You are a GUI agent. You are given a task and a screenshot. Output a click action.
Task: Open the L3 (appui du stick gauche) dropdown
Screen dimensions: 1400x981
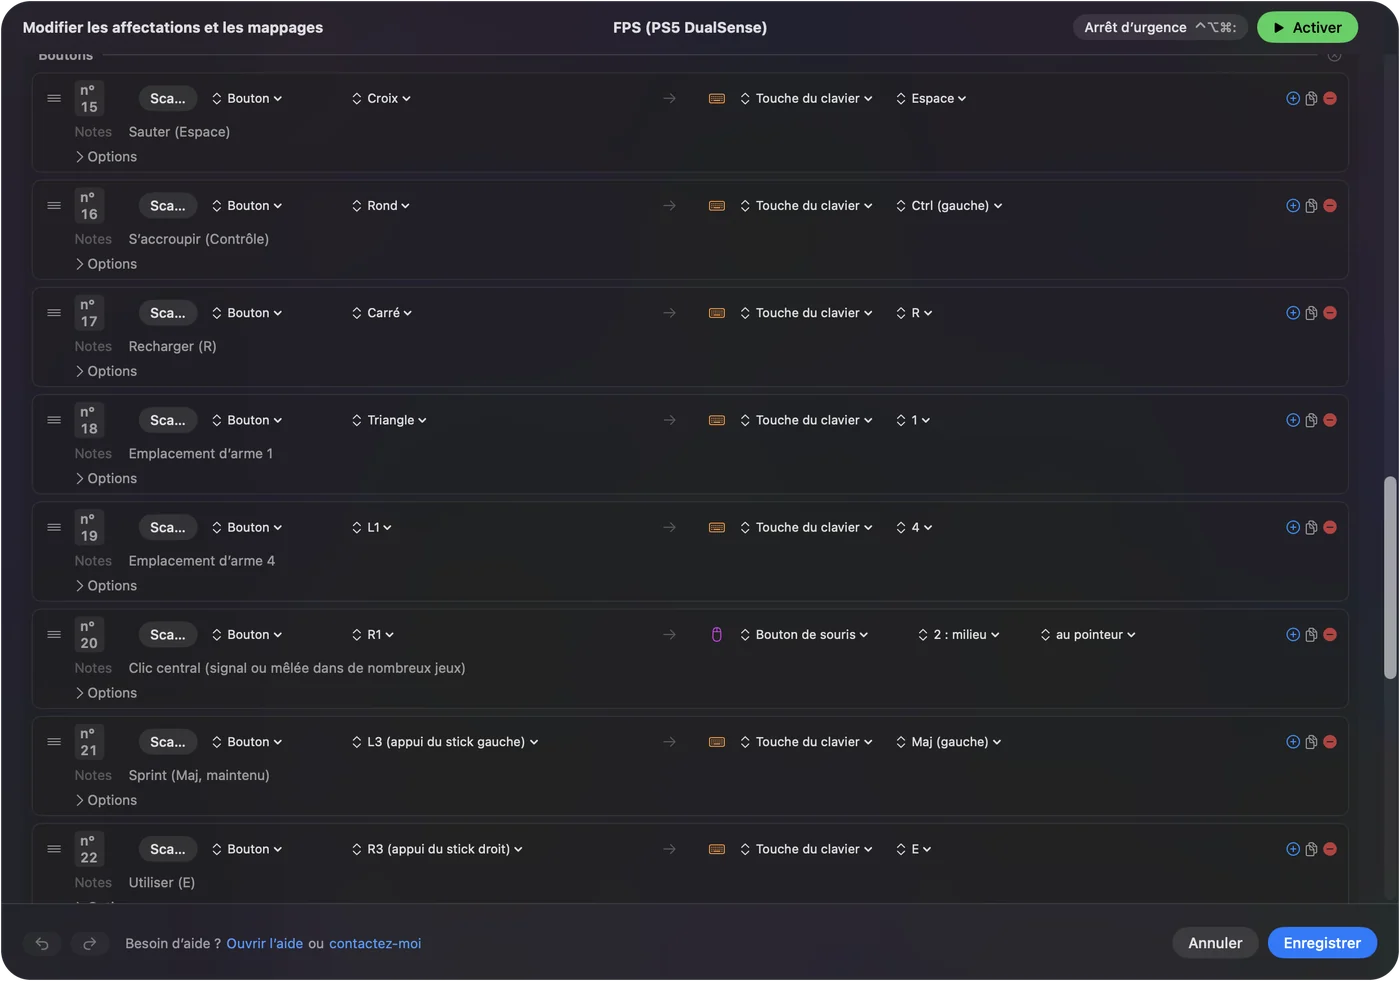pyautogui.click(x=445, y=742)
